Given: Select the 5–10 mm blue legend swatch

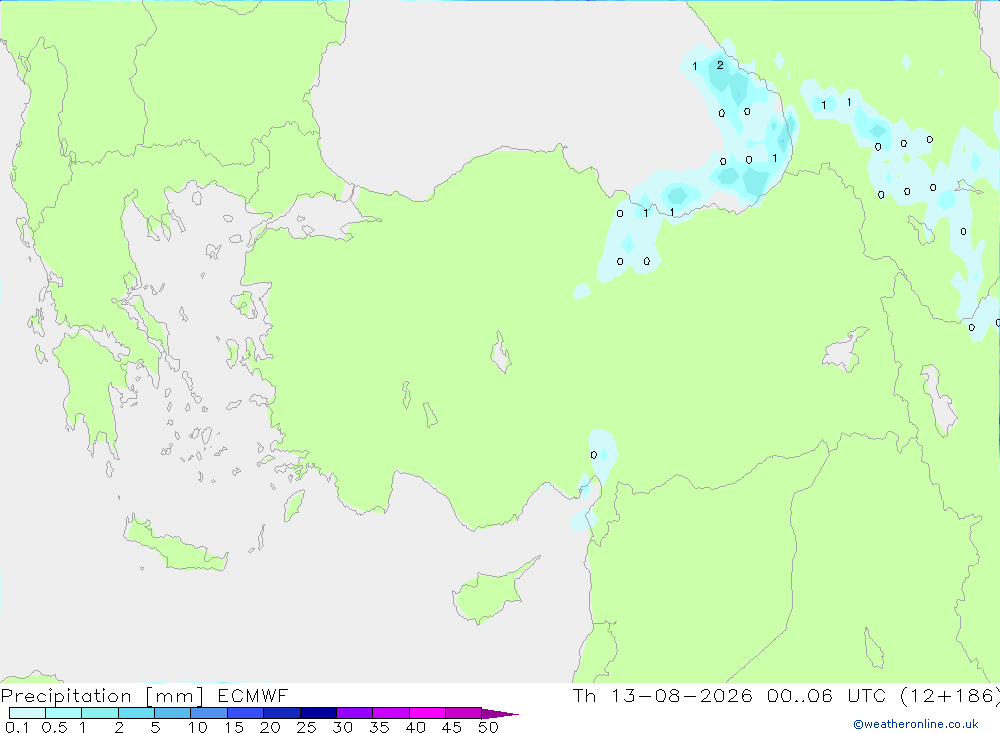Looking at the screenshot, I should pyautogui.click(x=173, y=713).
